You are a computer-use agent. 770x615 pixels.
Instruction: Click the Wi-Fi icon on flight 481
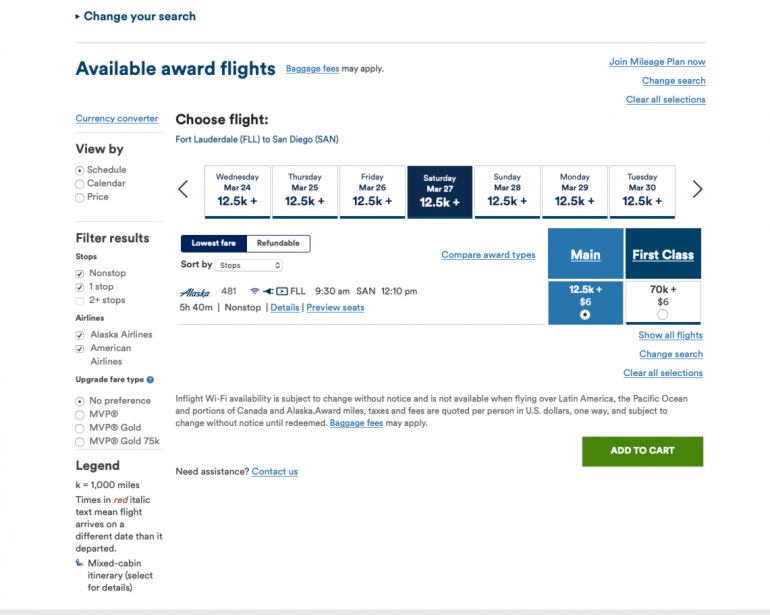click(x=255, y=291)
